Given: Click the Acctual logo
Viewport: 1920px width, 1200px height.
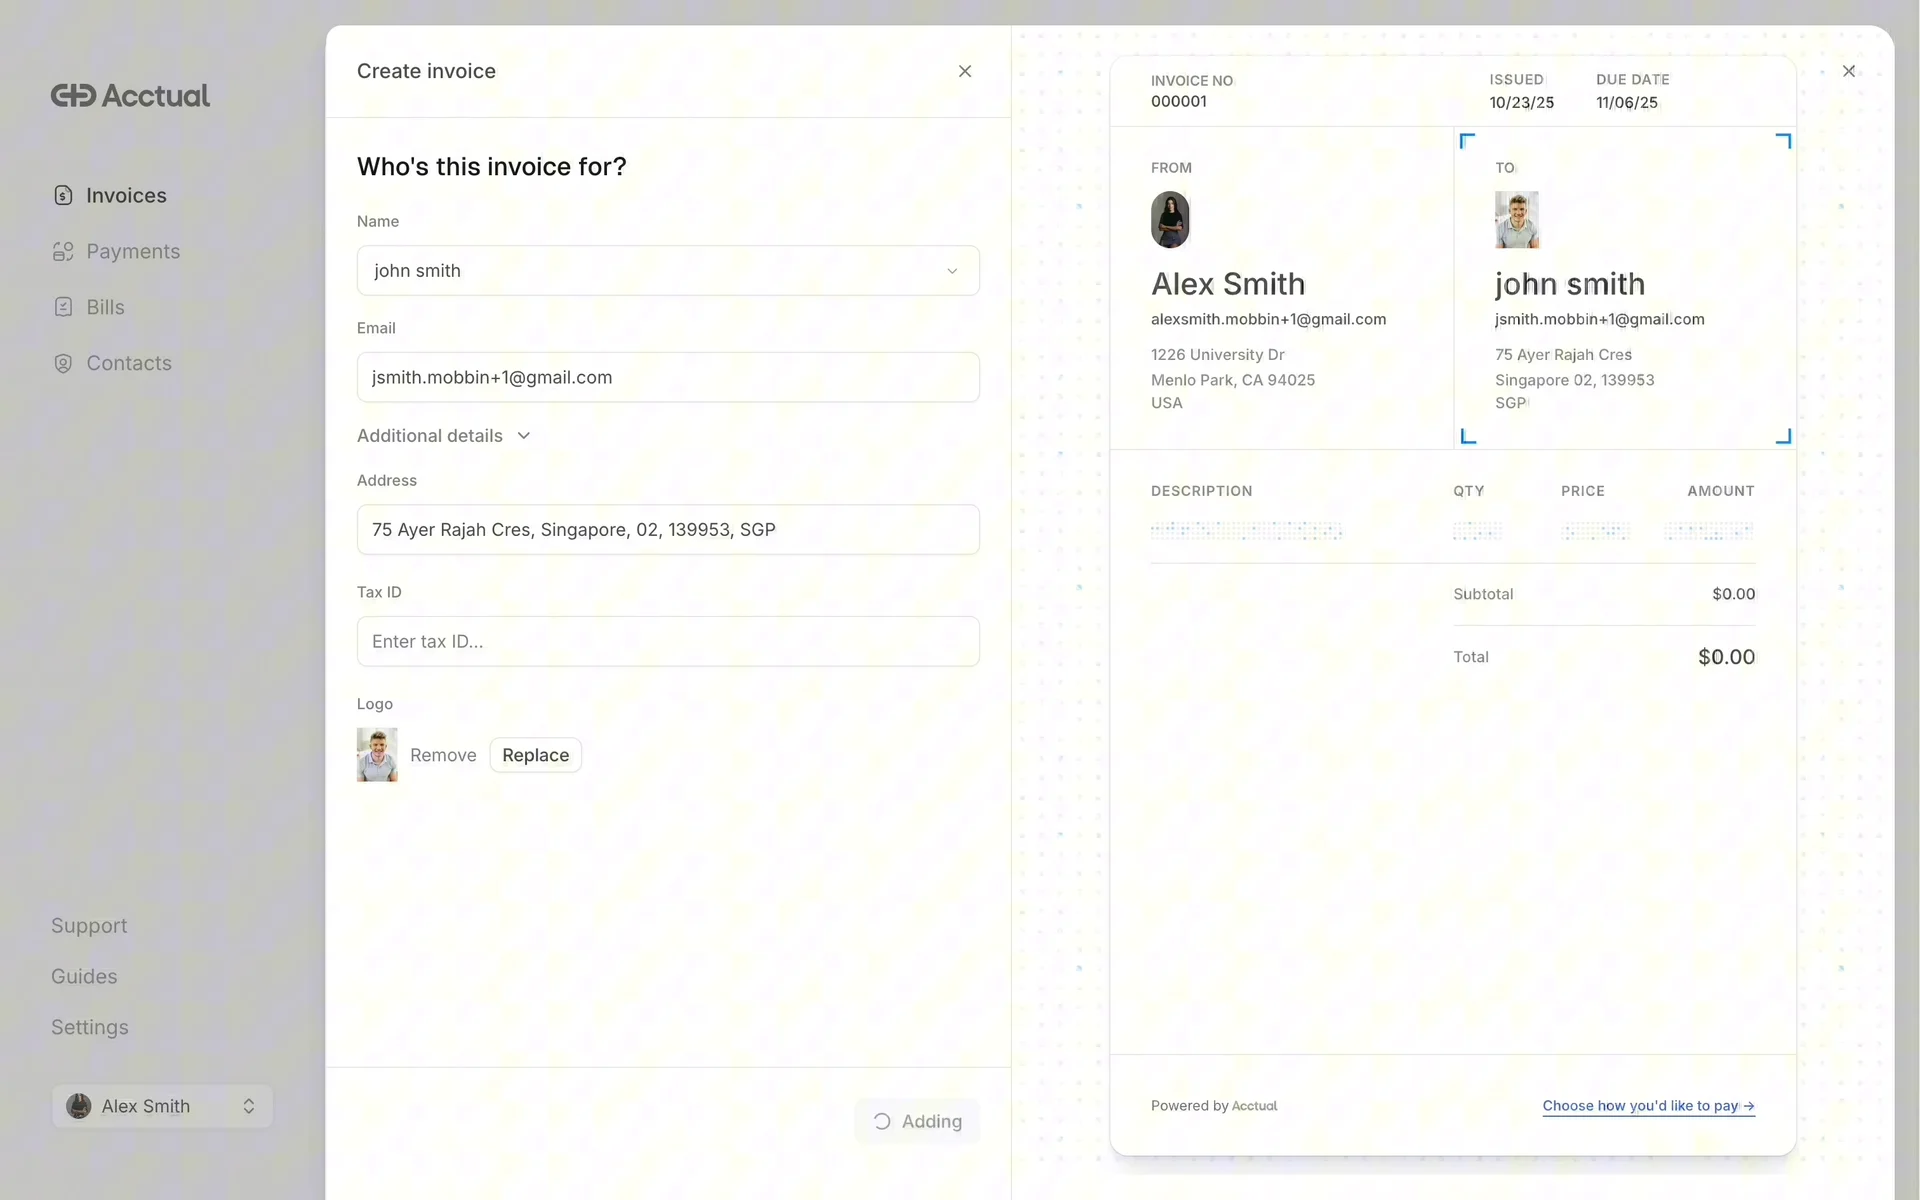Looking at the screenshot, I should [130, 95].
